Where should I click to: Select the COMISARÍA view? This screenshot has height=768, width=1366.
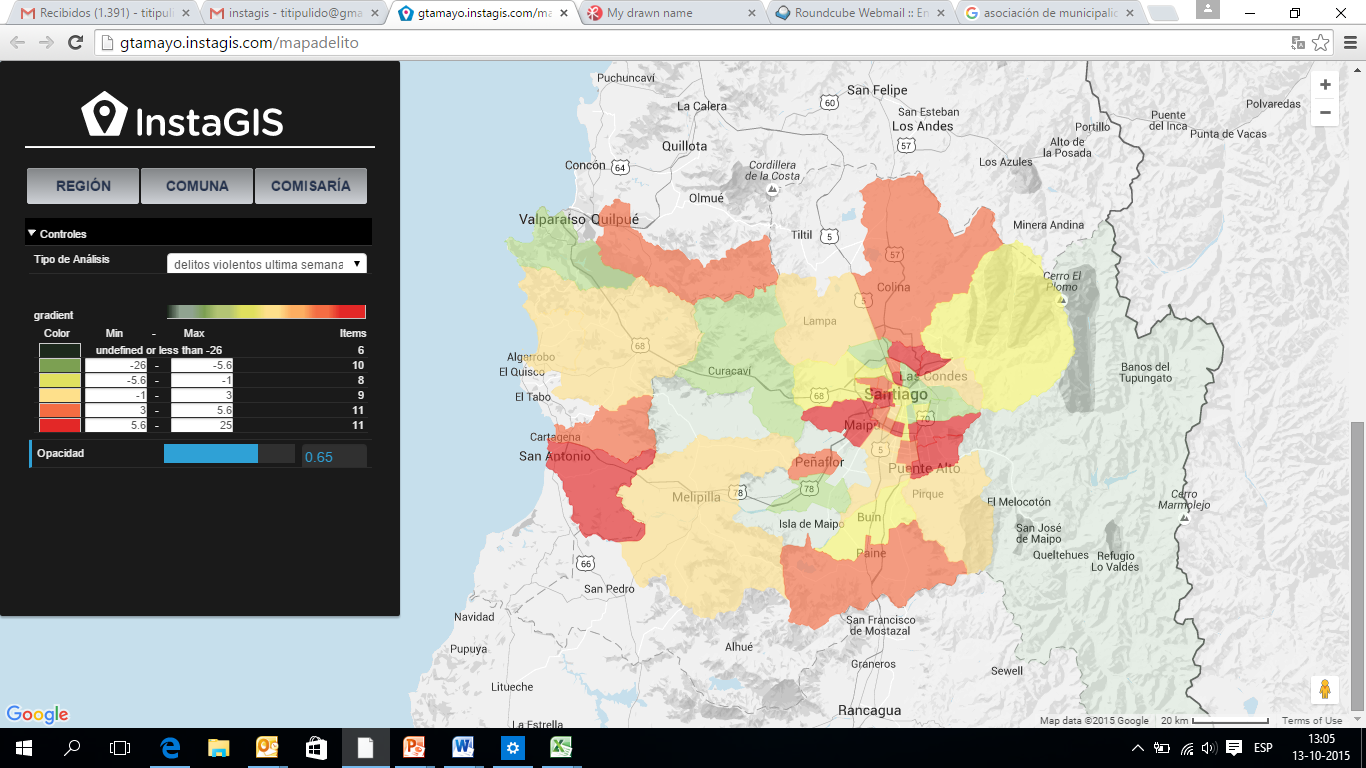(311, 185)
